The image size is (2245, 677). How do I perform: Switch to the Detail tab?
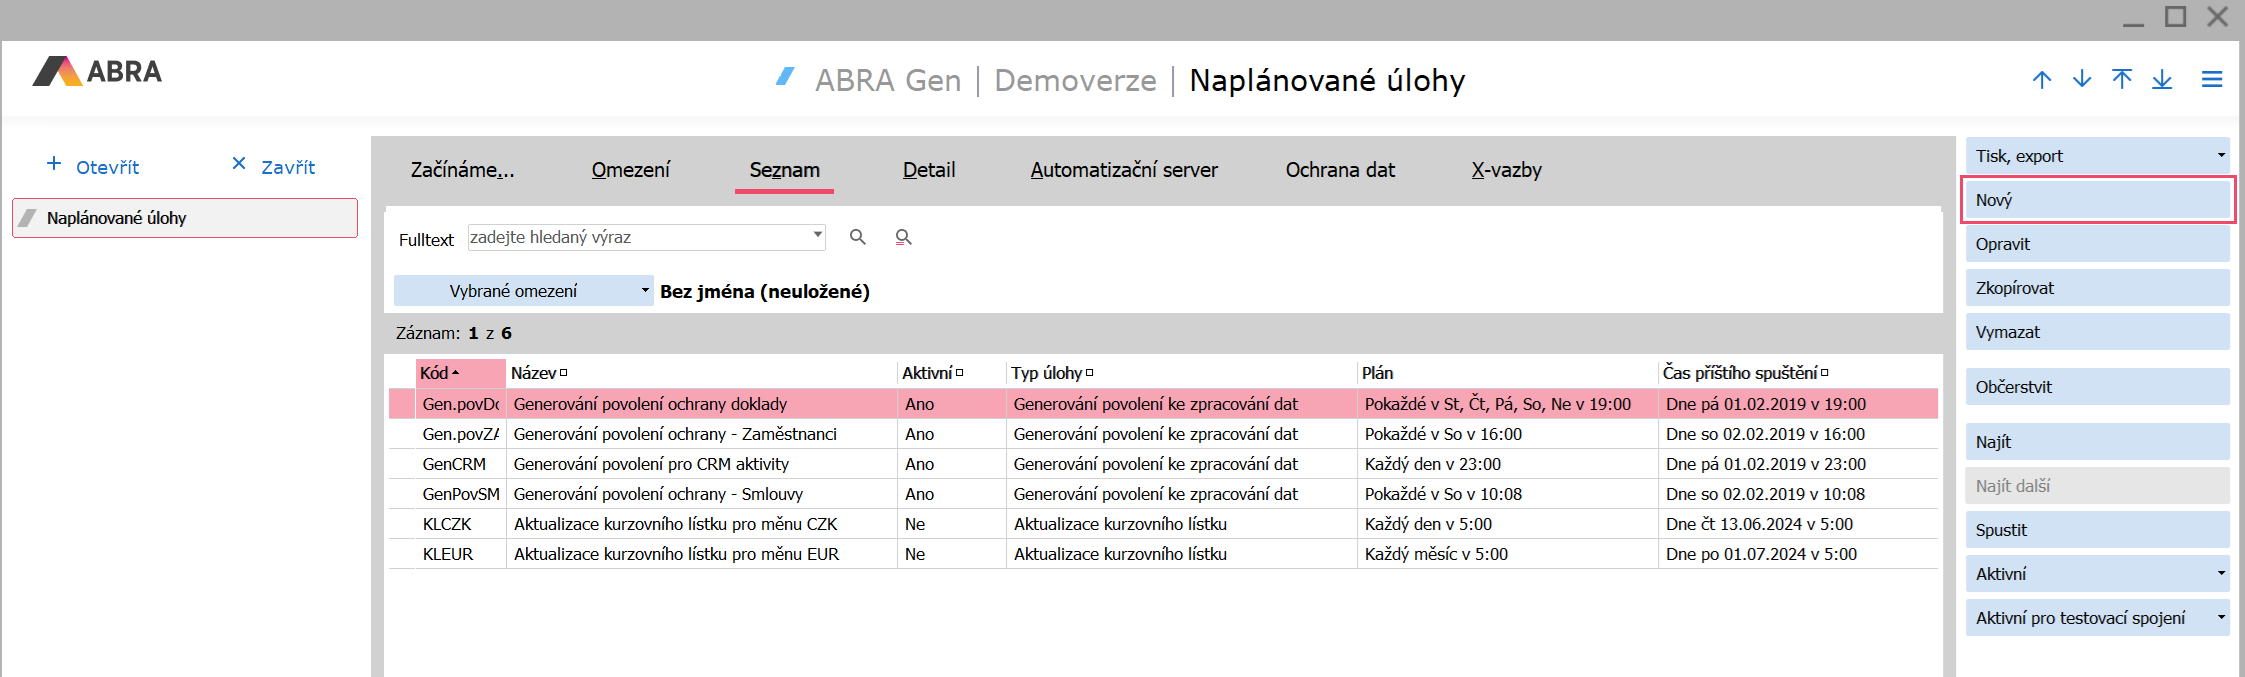coord(928,170)
